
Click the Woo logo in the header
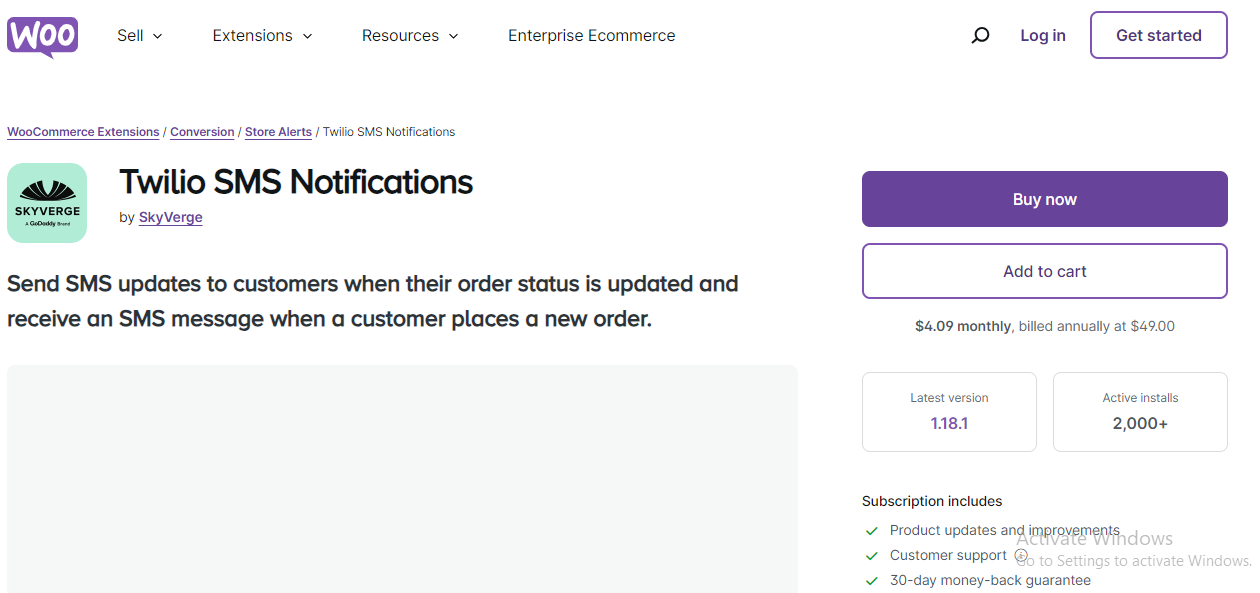point(42,35)
